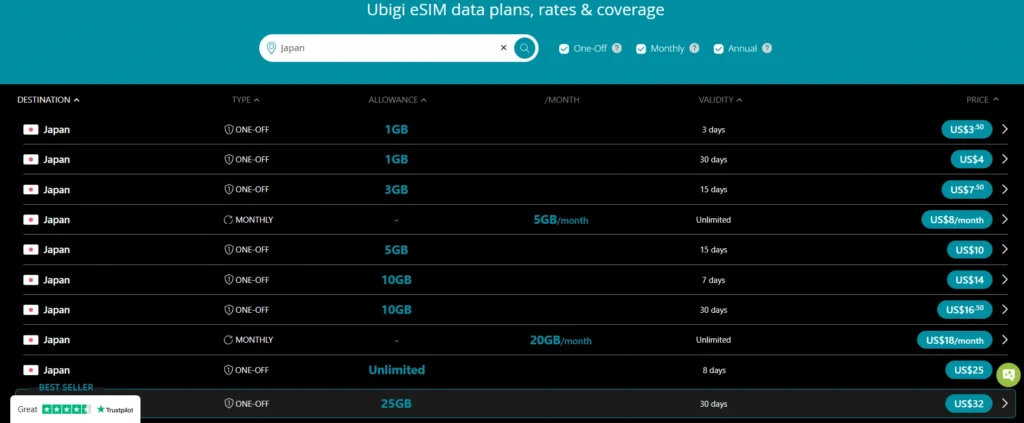1024x423 pixels.
Task: Expand the US$3.50 plan with its chevron
Action: click(x=1004, y=129)
